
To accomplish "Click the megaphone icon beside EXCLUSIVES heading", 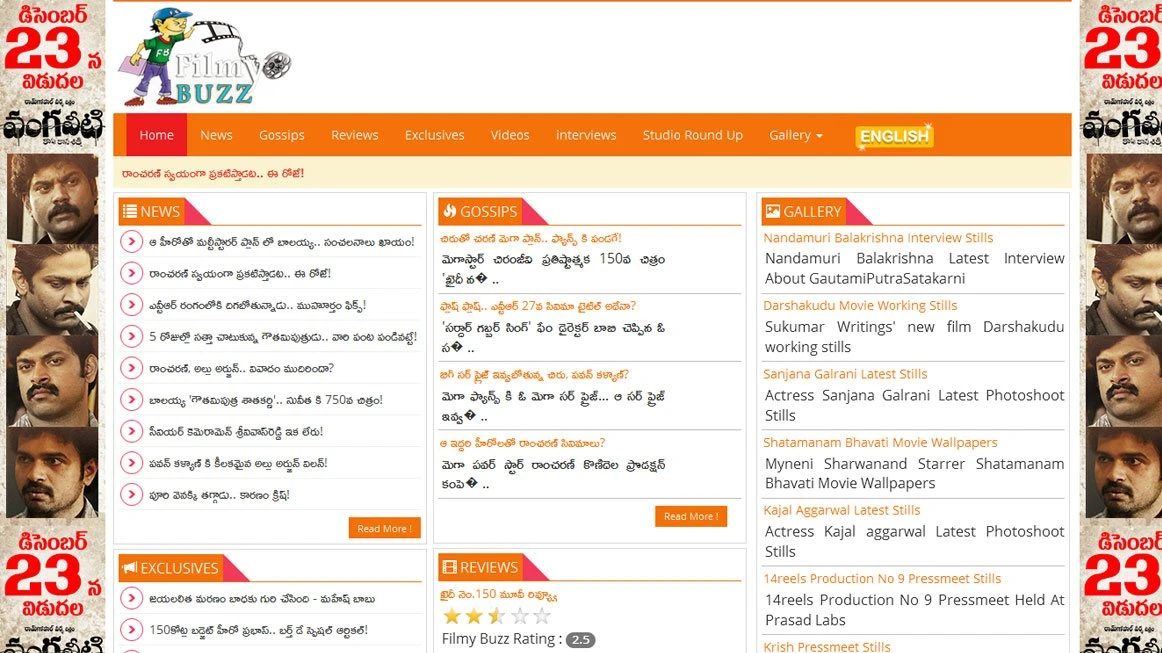I will [x=129, y=568].
